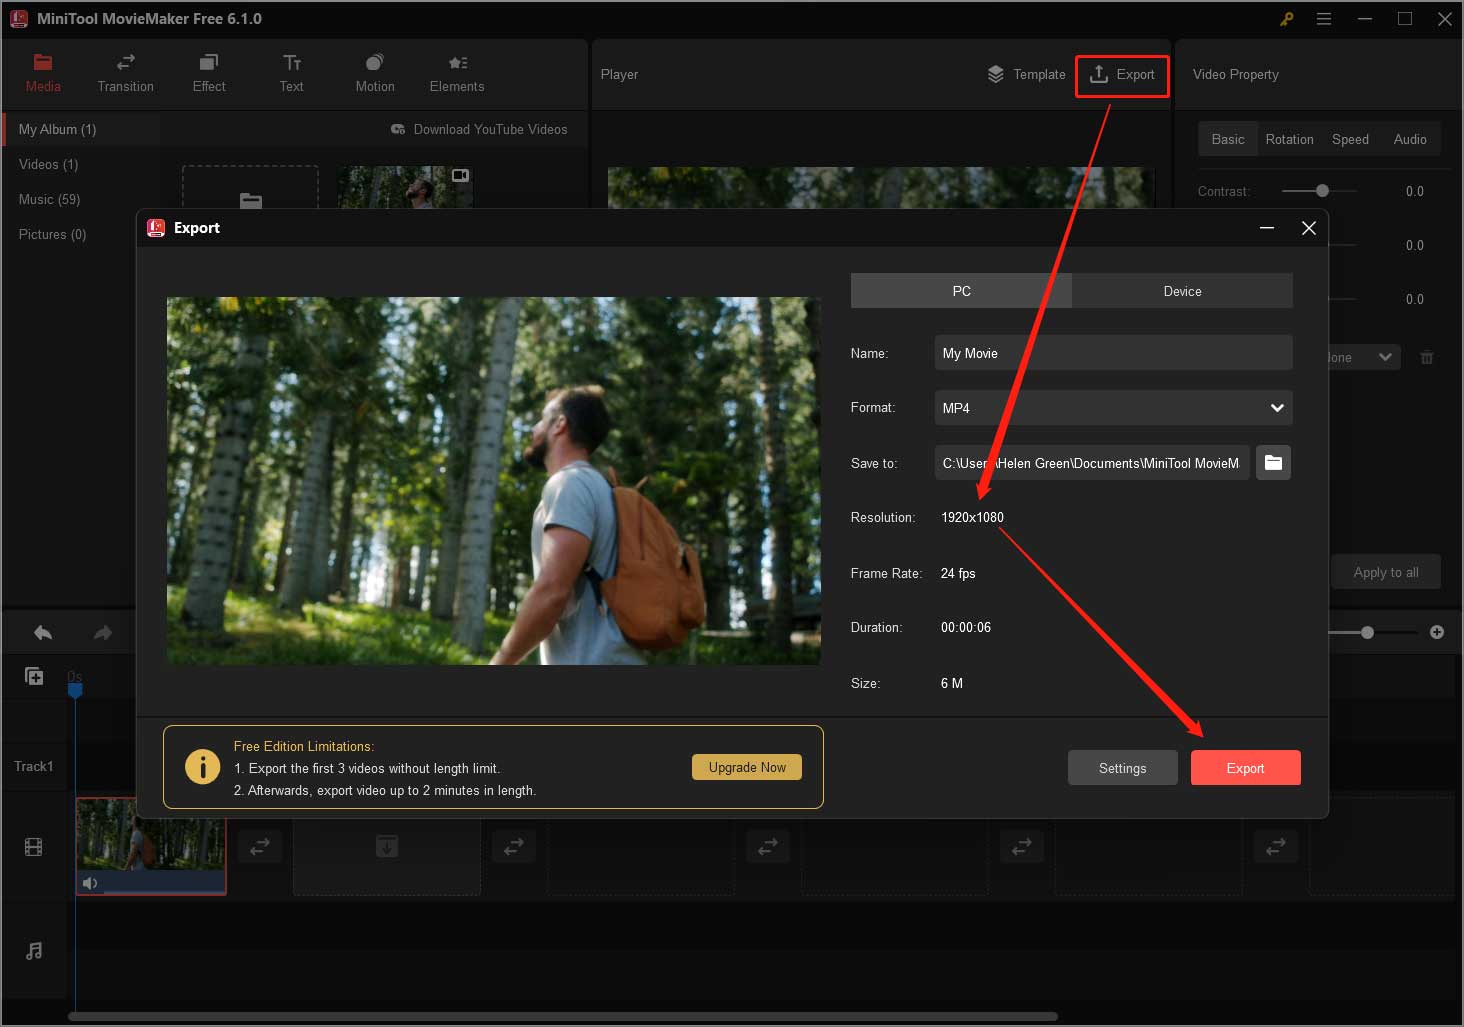Click the video track film icon

pyautogui.click(x=34, y=848)
